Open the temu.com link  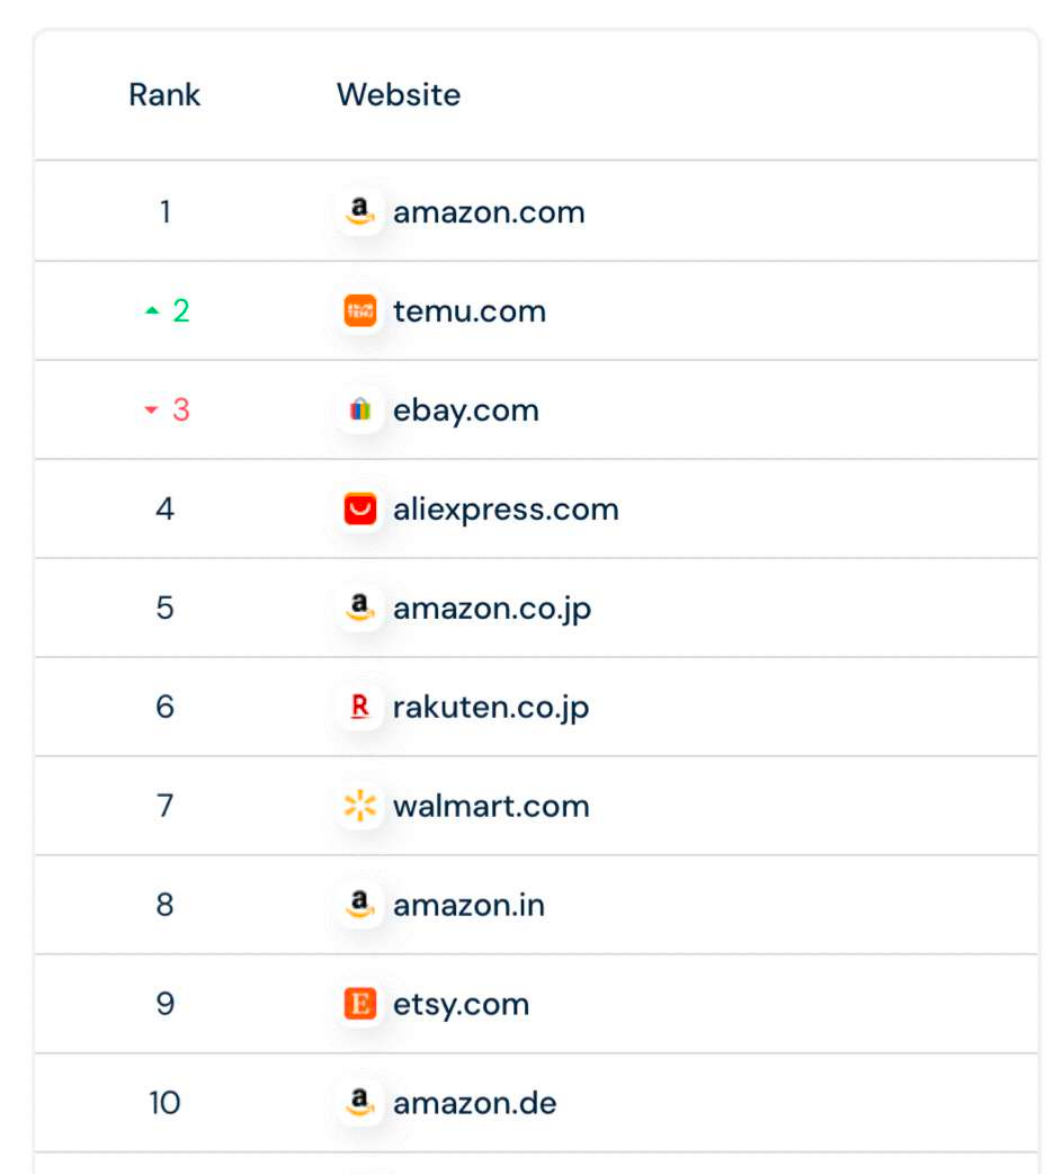click(x=469, y=311)
